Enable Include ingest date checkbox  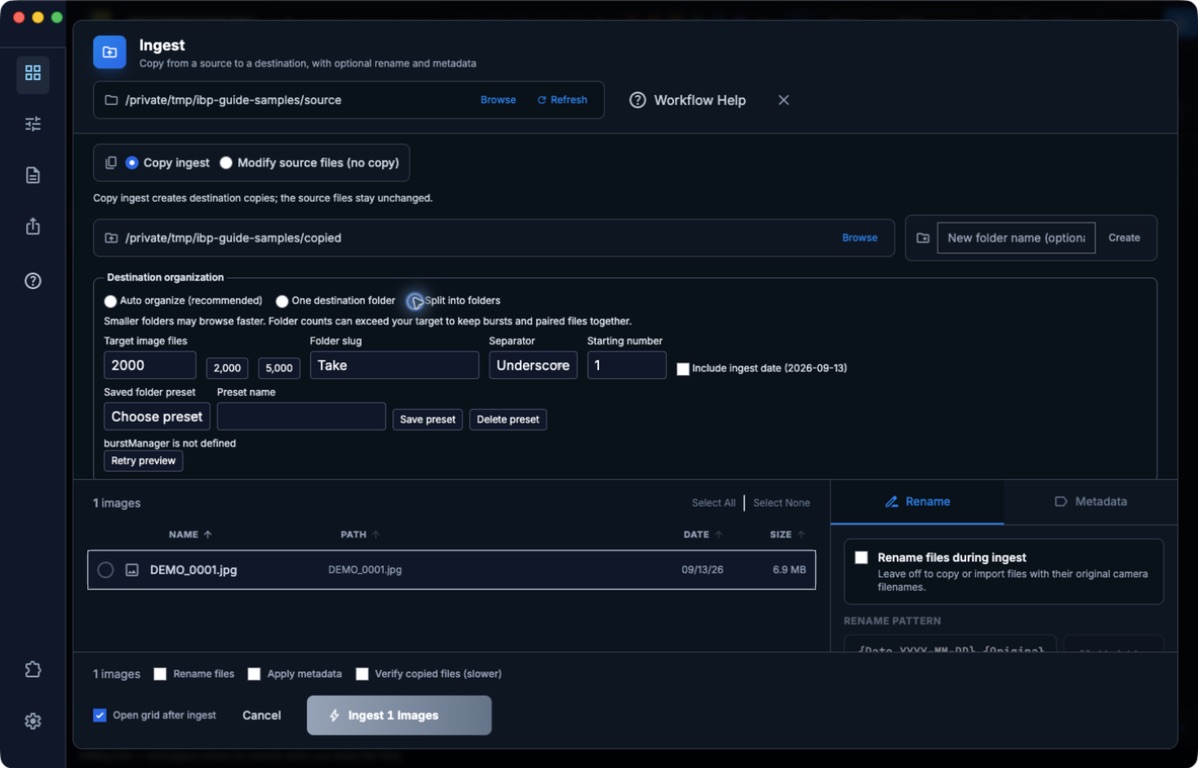[x=683, y=368]
